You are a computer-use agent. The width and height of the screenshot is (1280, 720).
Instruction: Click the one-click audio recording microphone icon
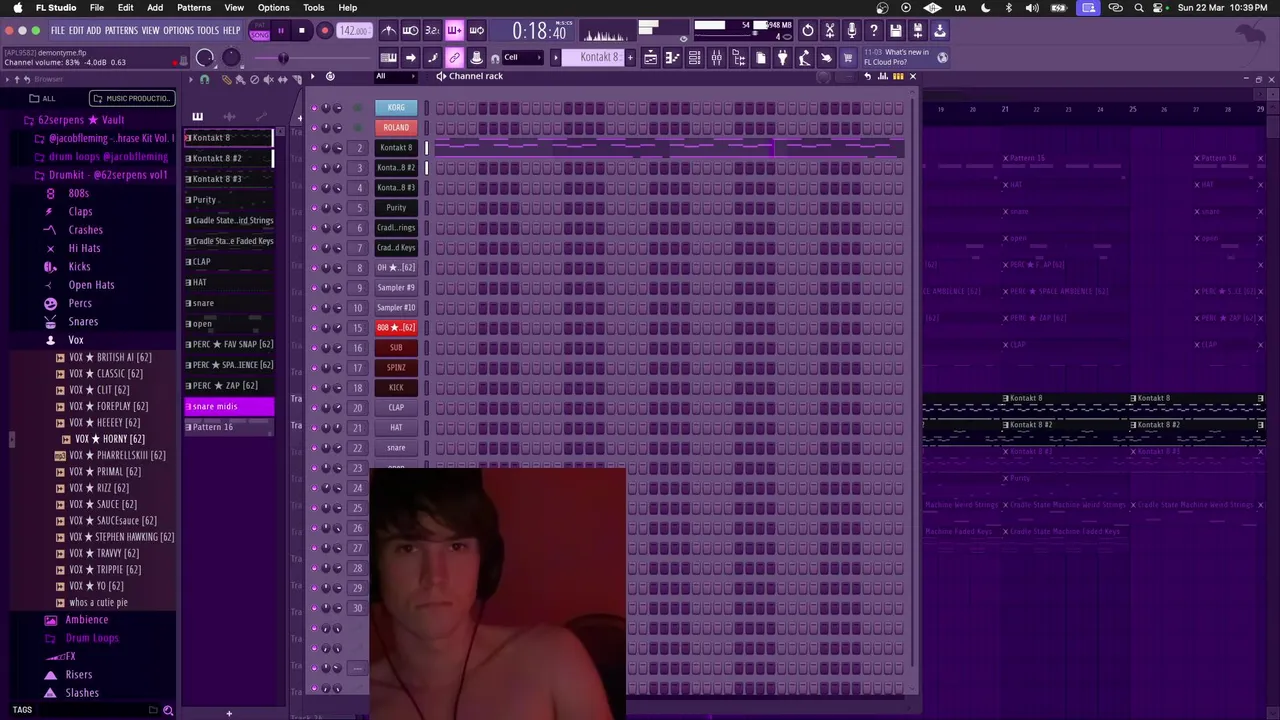(x=852, y=30)
